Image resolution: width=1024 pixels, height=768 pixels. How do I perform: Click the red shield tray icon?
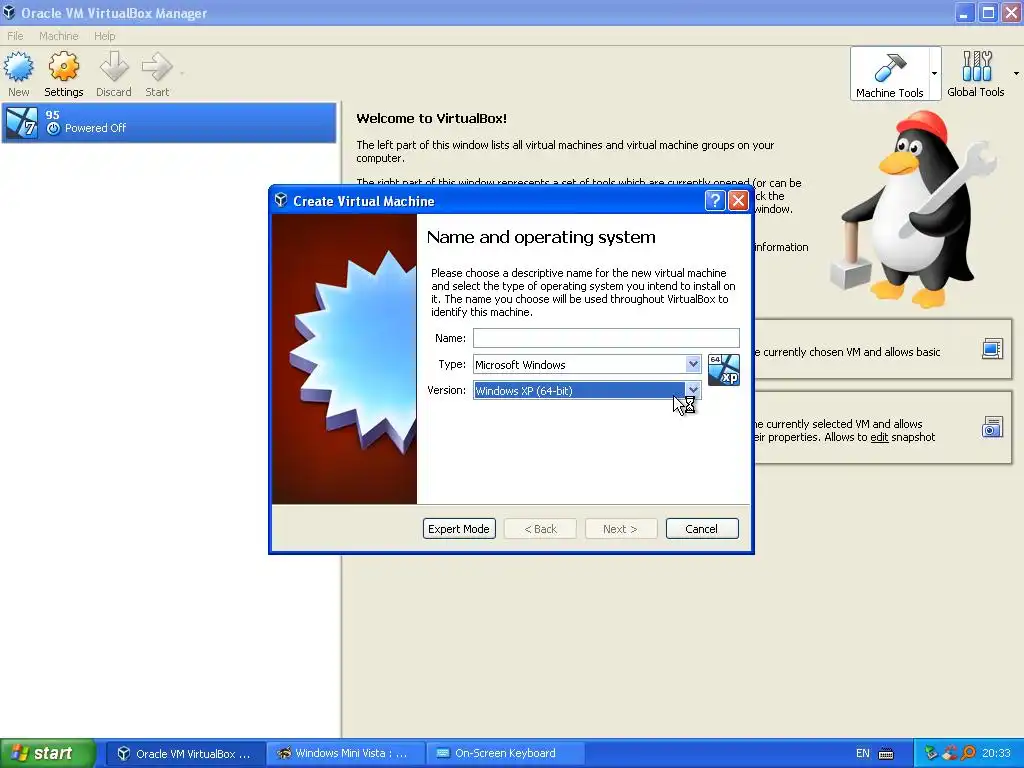(949, 754)
